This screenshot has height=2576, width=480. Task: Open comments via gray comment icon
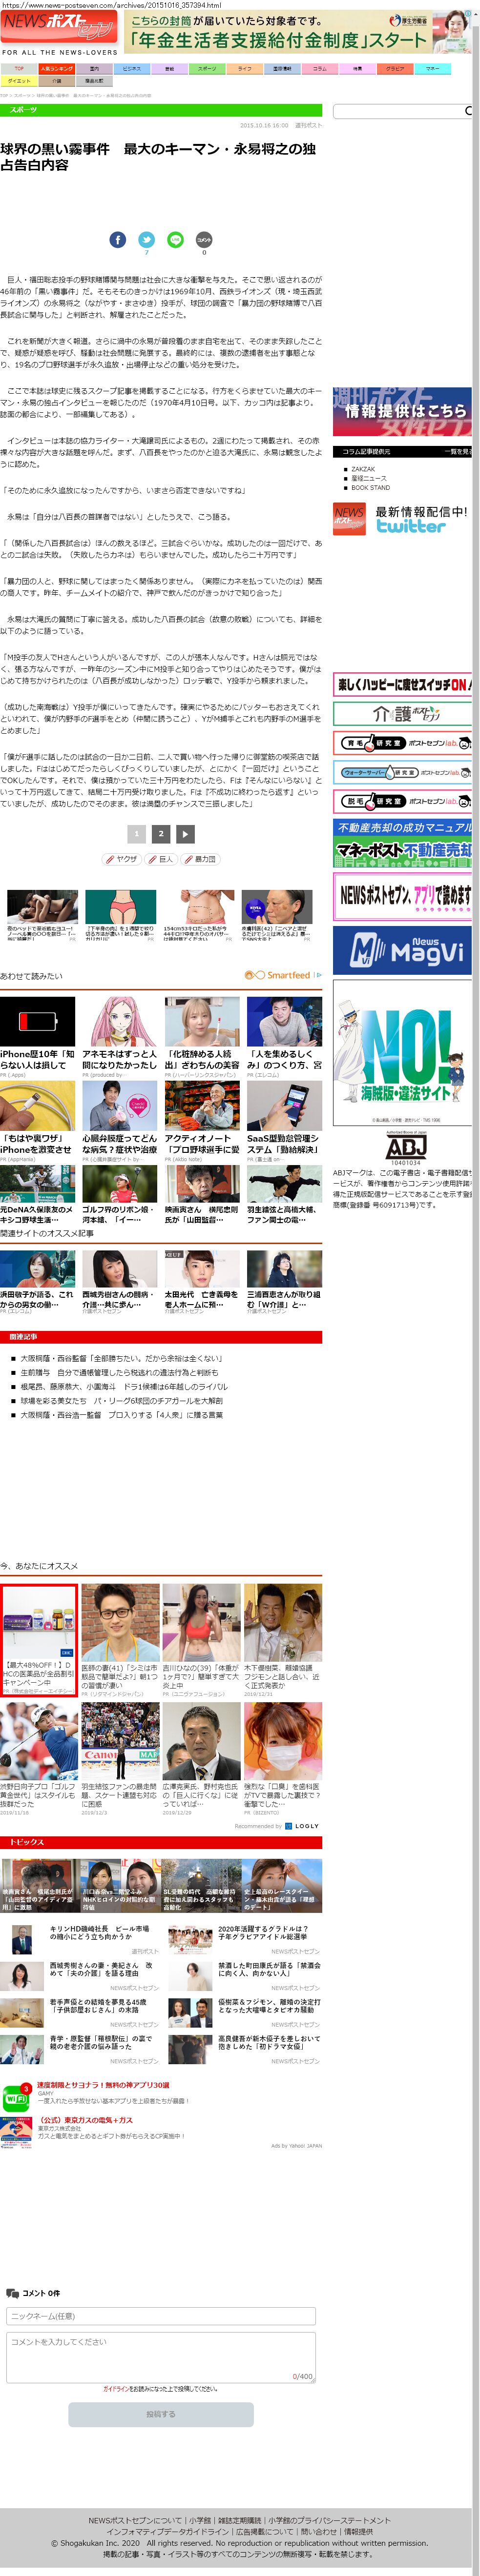tap(204, 239)
